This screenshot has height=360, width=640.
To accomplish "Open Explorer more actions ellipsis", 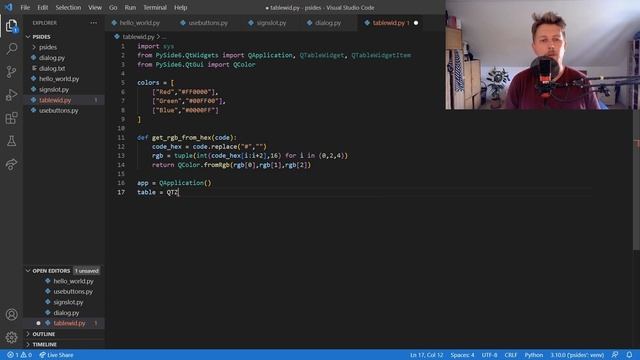I will click(93, 23).
